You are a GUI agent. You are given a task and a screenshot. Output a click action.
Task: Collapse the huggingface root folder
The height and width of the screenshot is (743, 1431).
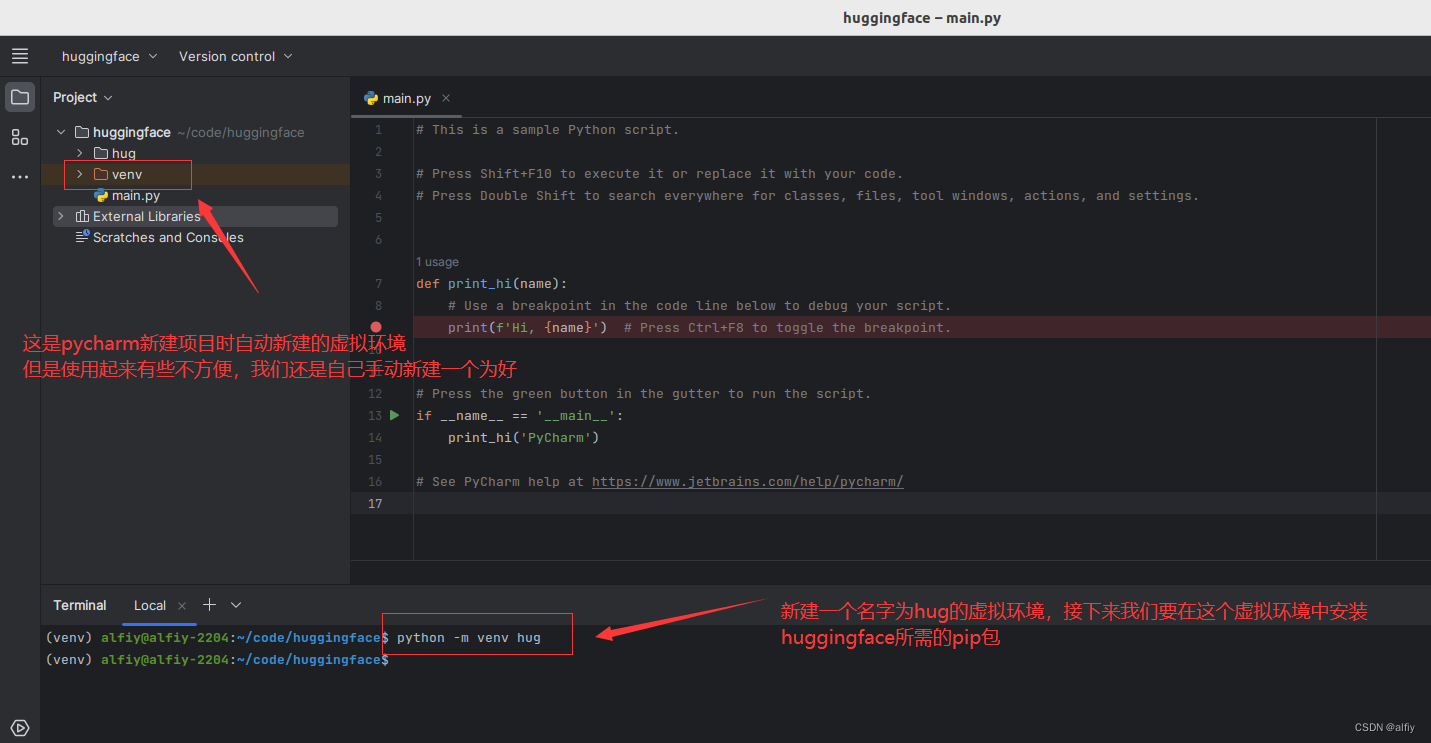[x=61, y=132]
